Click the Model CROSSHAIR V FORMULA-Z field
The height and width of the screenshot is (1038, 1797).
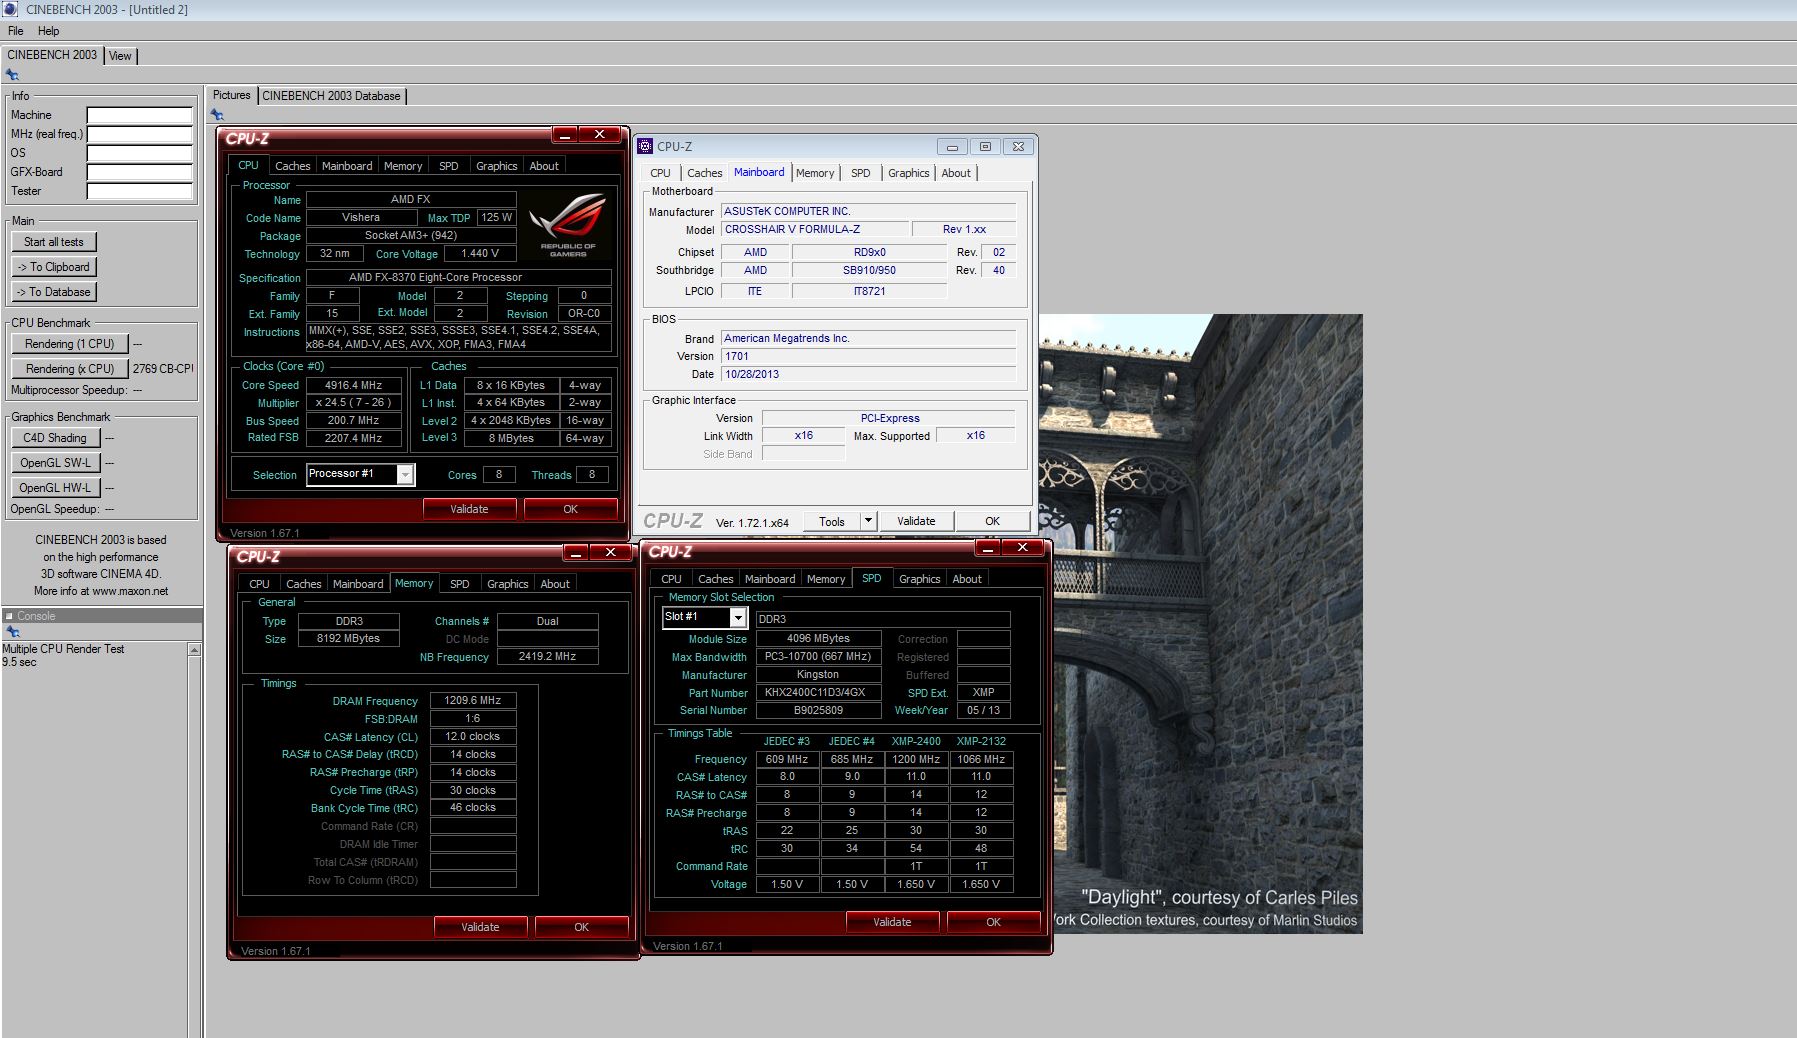pyautogui.click(x=814, y=230)
